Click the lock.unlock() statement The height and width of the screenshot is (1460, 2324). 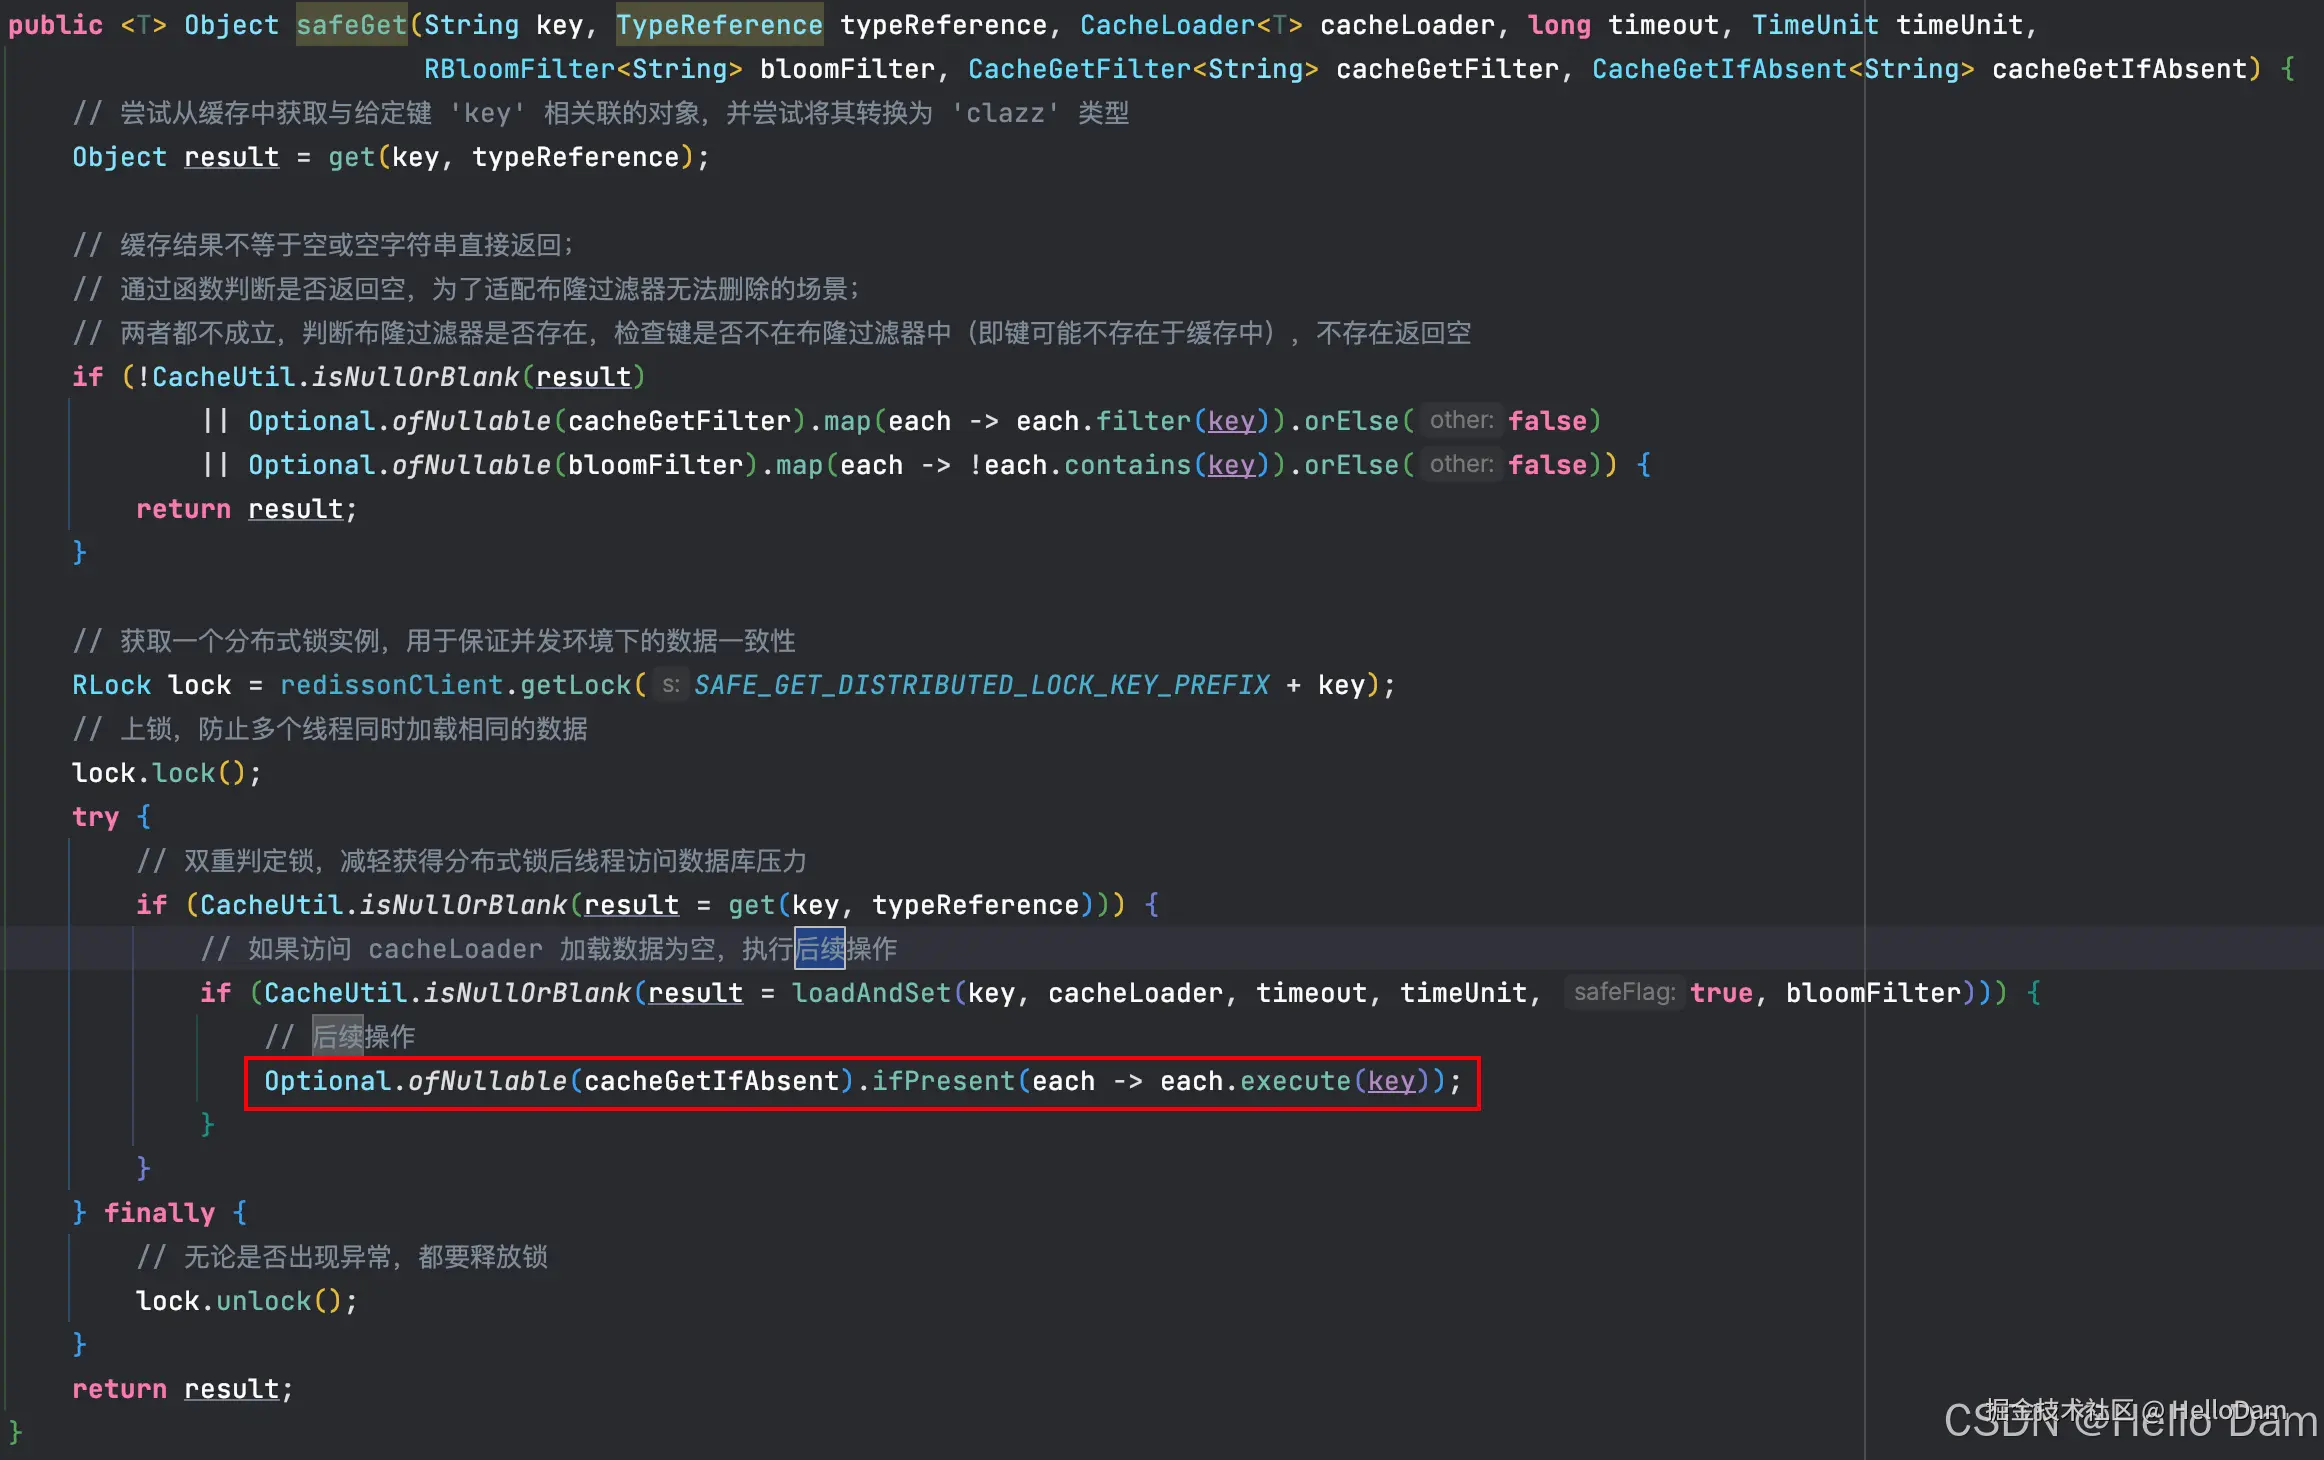pyautogui.click(x=246, y=1301)
